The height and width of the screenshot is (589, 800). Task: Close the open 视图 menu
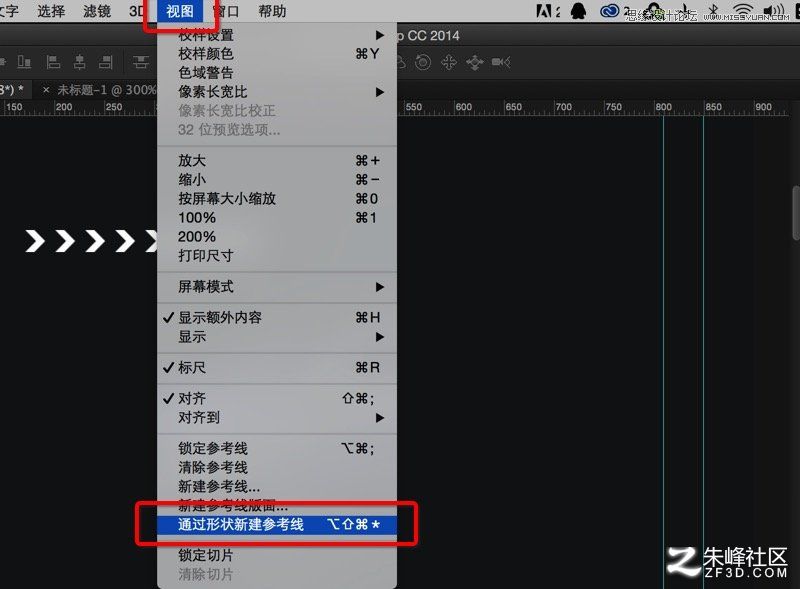click(x=180, y=11)
